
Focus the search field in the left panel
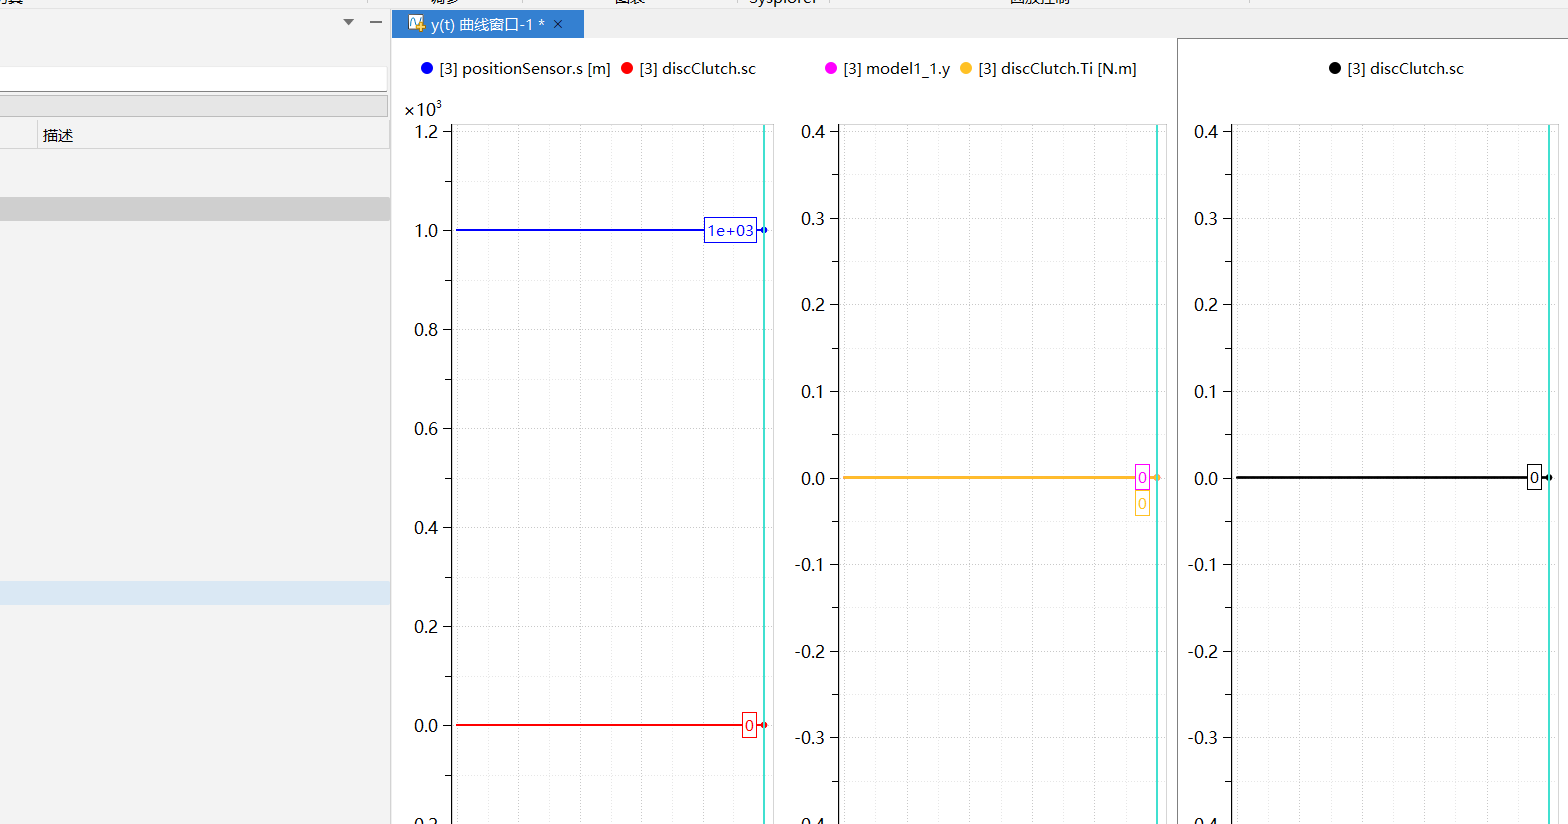tap(193, 79)
